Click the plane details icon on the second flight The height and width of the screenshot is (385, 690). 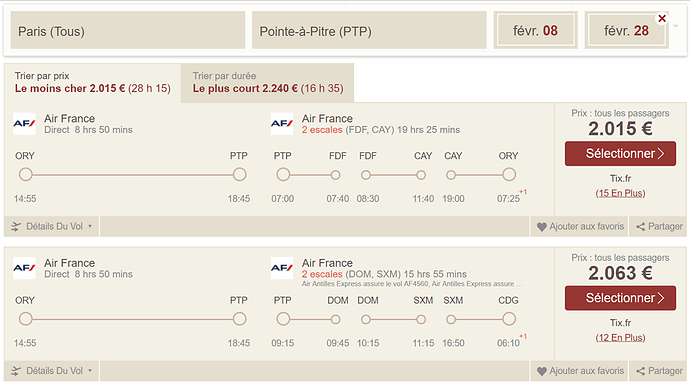16,371
